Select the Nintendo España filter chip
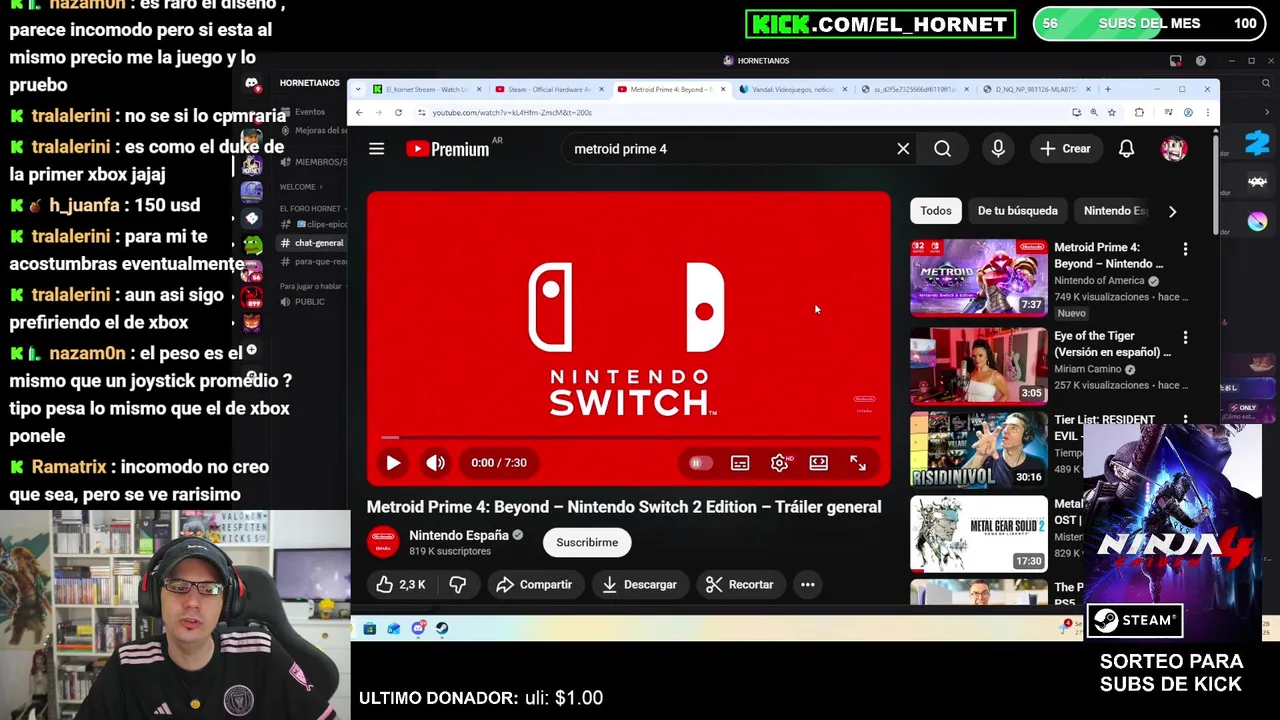The width and height of the screenshot is (1280, 720). pyautogui.click(x=1114, y=211)
